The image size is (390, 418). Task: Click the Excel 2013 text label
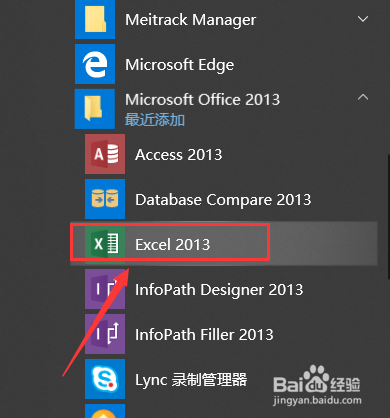click(x=173, y=245)
